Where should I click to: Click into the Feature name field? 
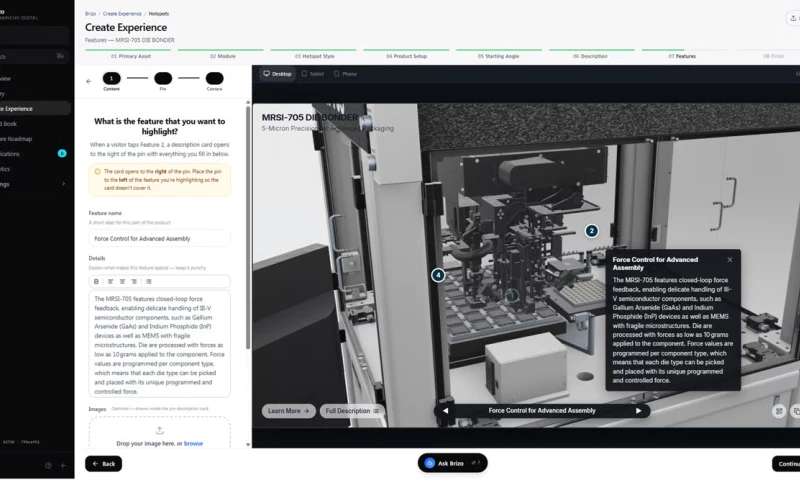pos(160,239)
